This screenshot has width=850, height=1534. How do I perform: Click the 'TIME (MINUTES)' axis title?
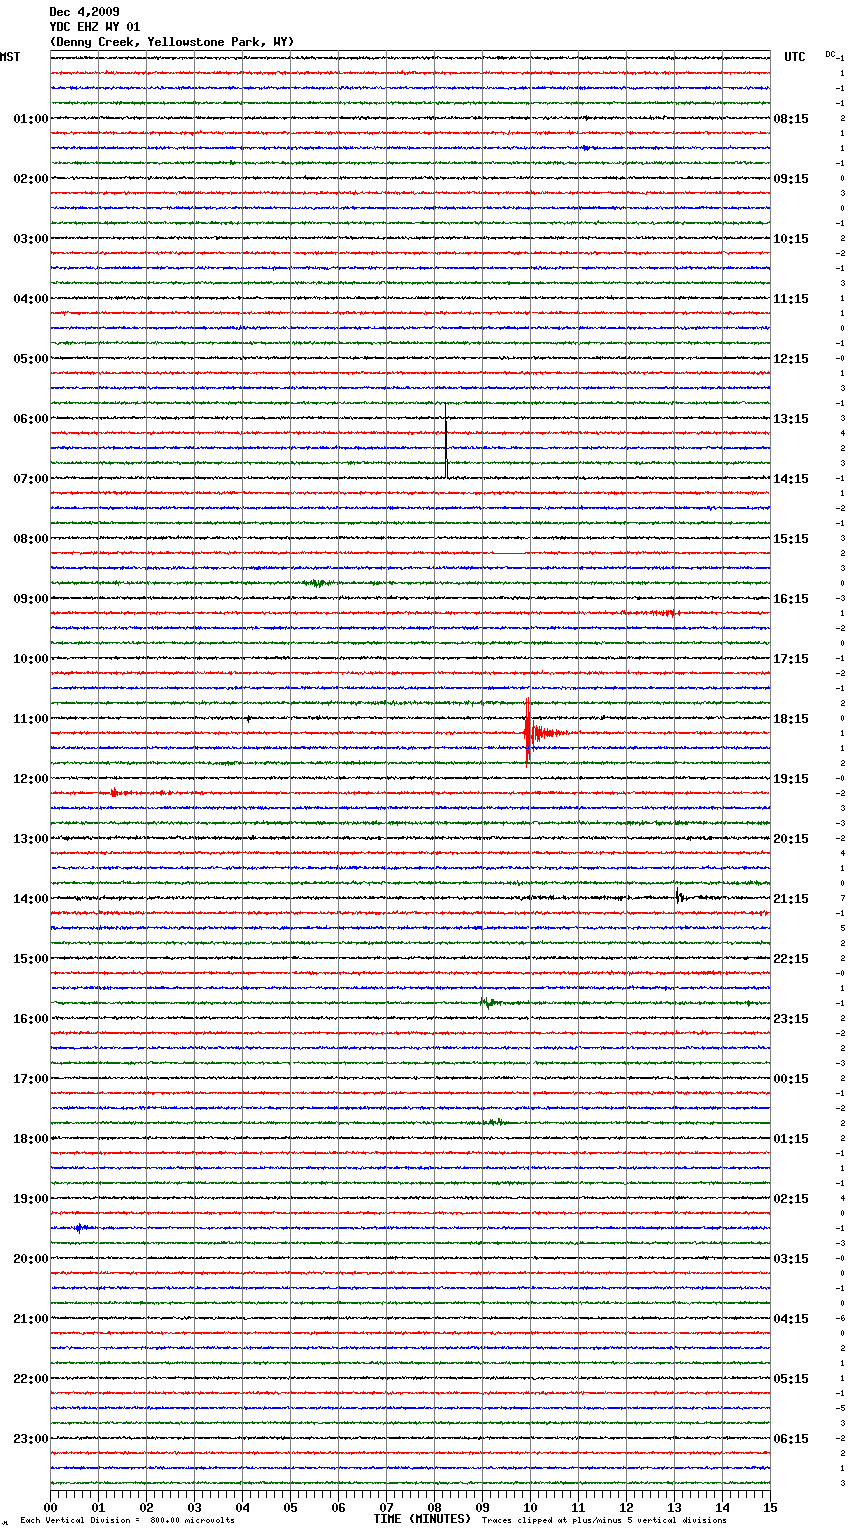[422, 1519]
